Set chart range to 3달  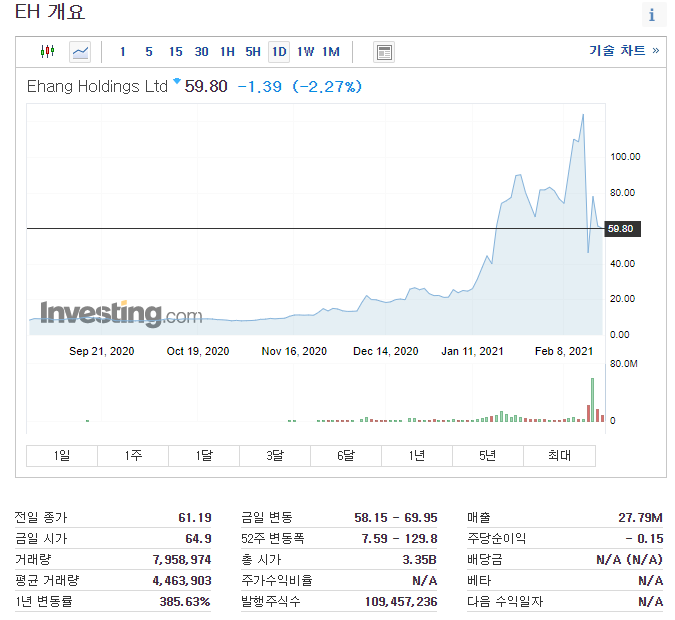point(275,456)
